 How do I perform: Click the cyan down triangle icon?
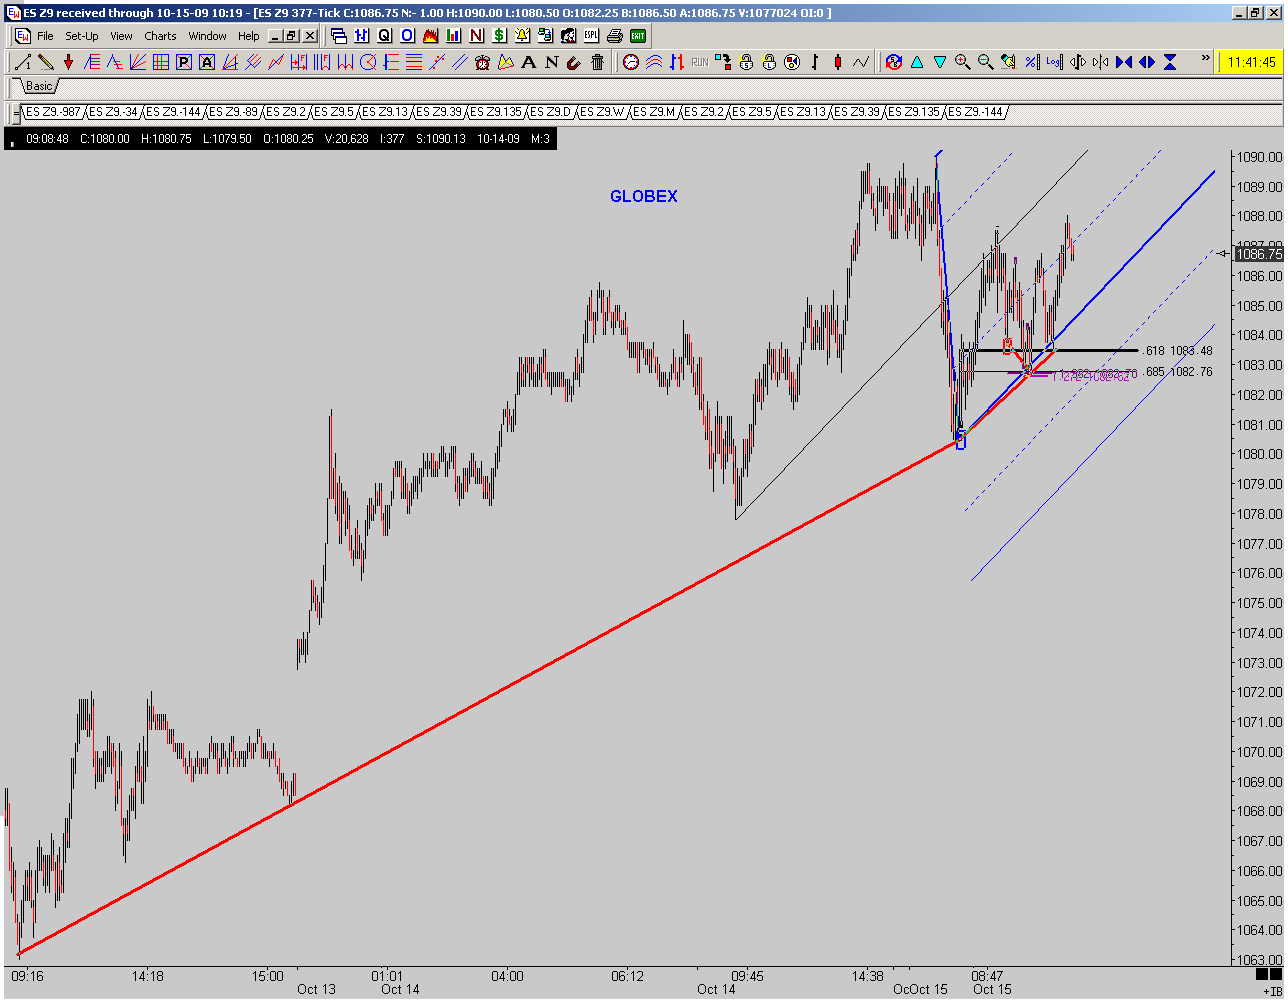click(940, 62)
